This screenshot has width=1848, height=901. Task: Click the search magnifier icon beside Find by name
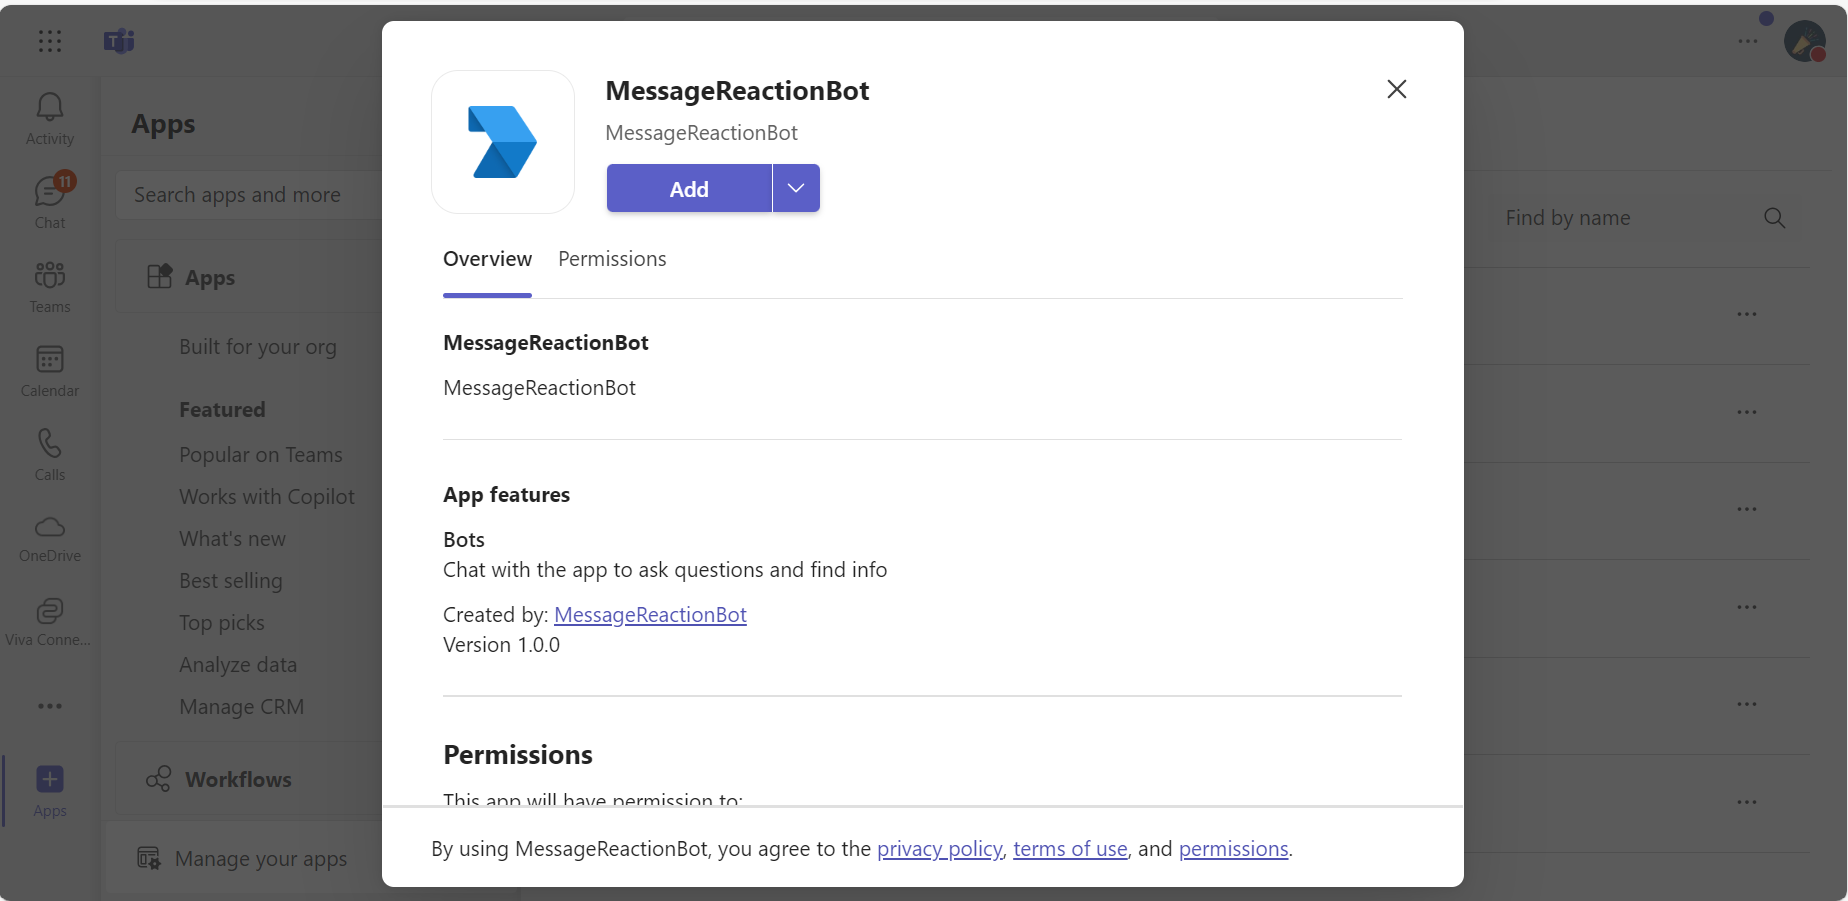(1774, 218)
